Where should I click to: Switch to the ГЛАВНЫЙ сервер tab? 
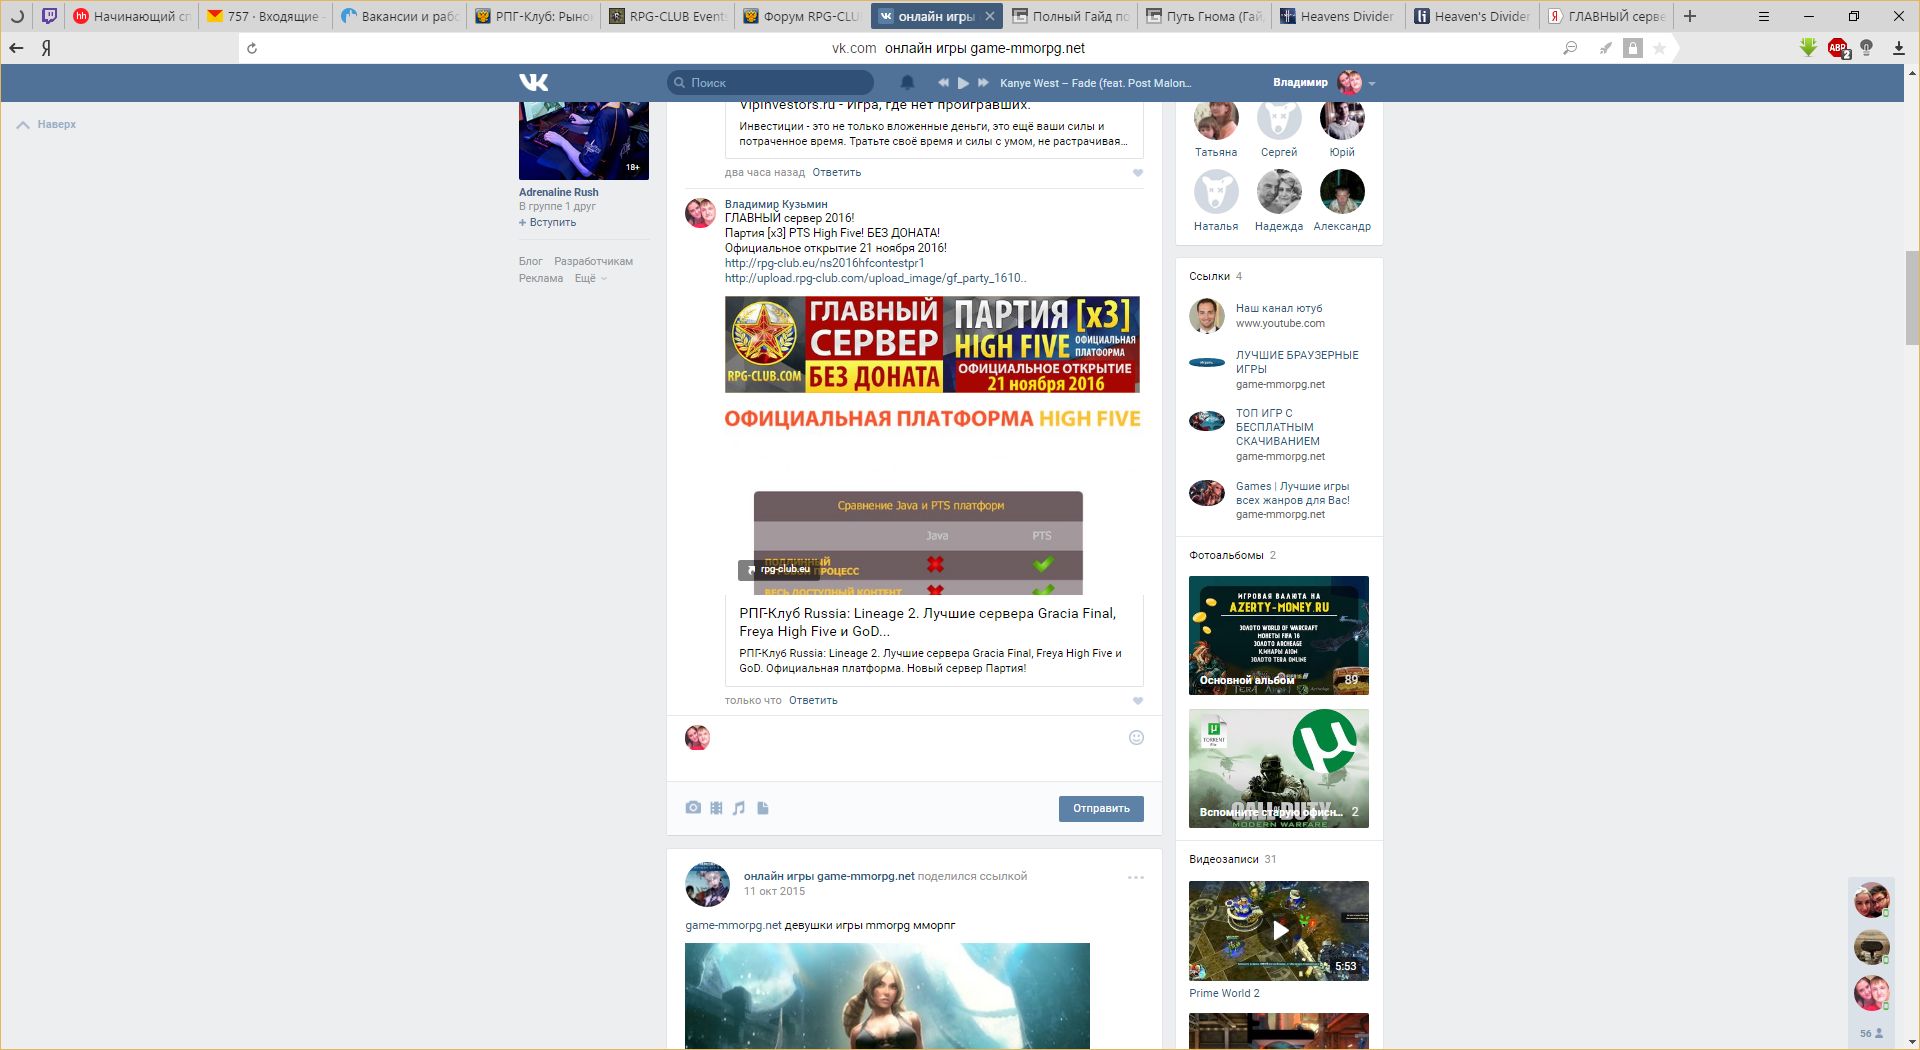1606,16
